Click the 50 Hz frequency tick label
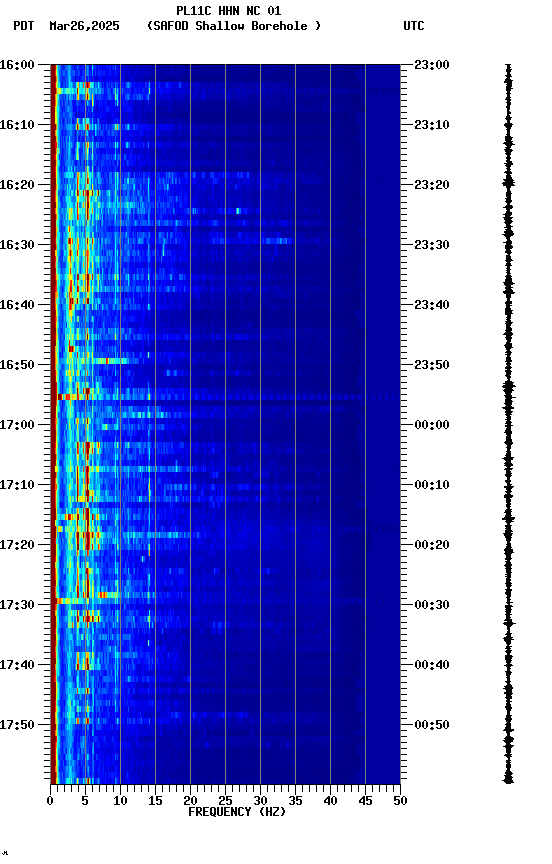Image resolution: width=552 pixels, height=864 pixels. click(x=401, y=801)
